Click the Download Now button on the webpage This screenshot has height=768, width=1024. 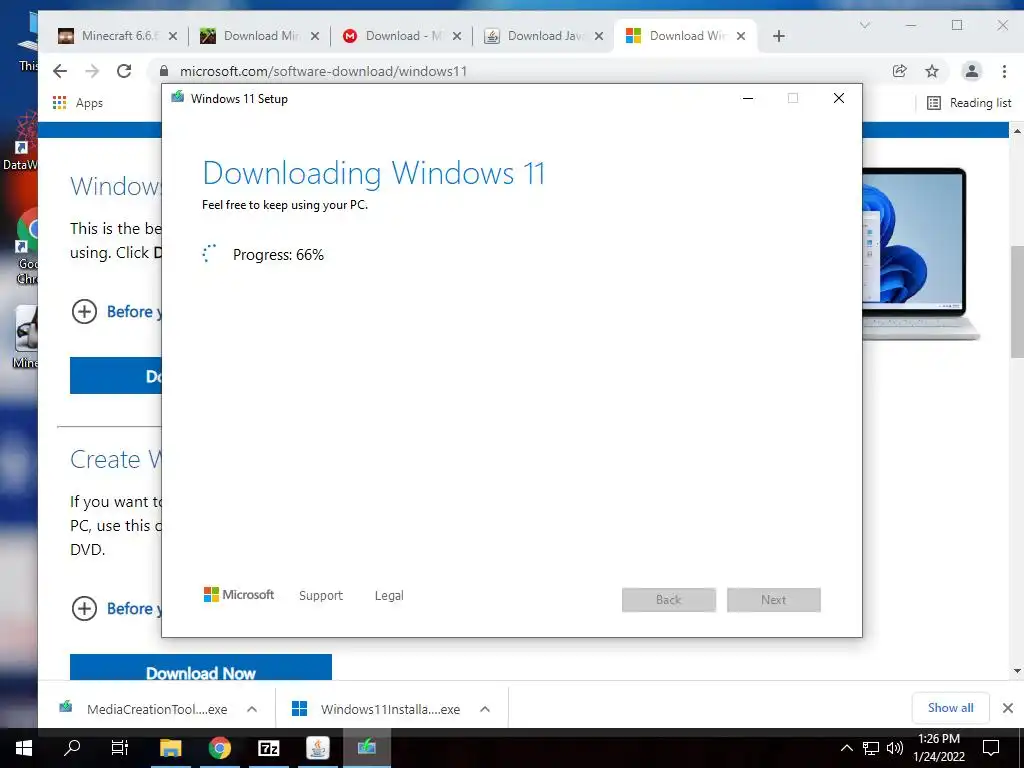coord(200,668)
